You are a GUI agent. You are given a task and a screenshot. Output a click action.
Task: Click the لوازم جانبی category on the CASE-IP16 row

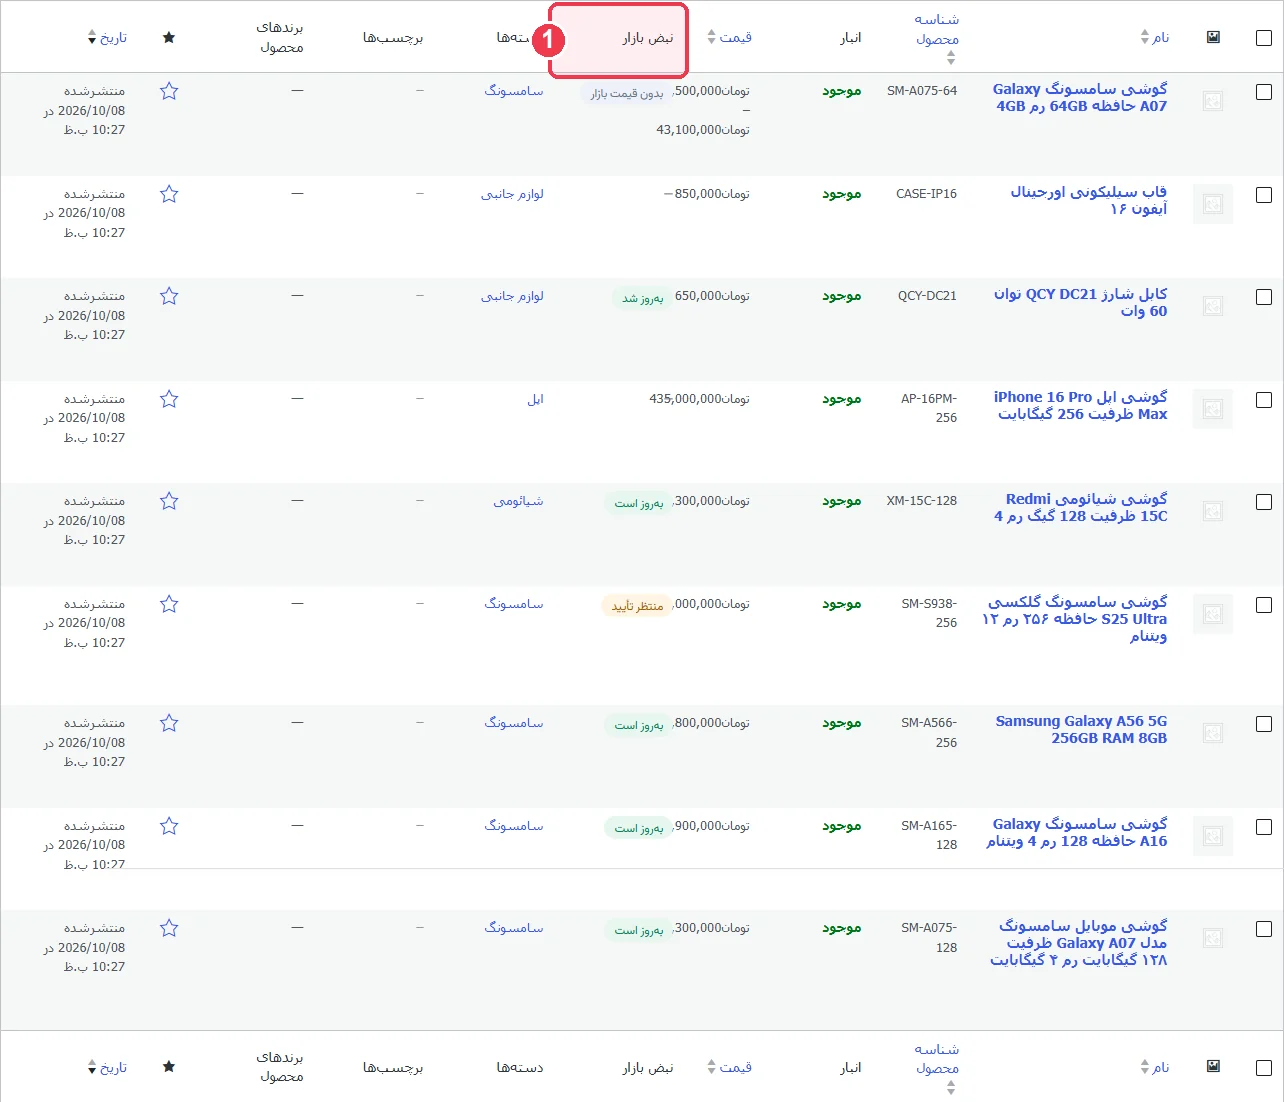click(x=512, y=194)
